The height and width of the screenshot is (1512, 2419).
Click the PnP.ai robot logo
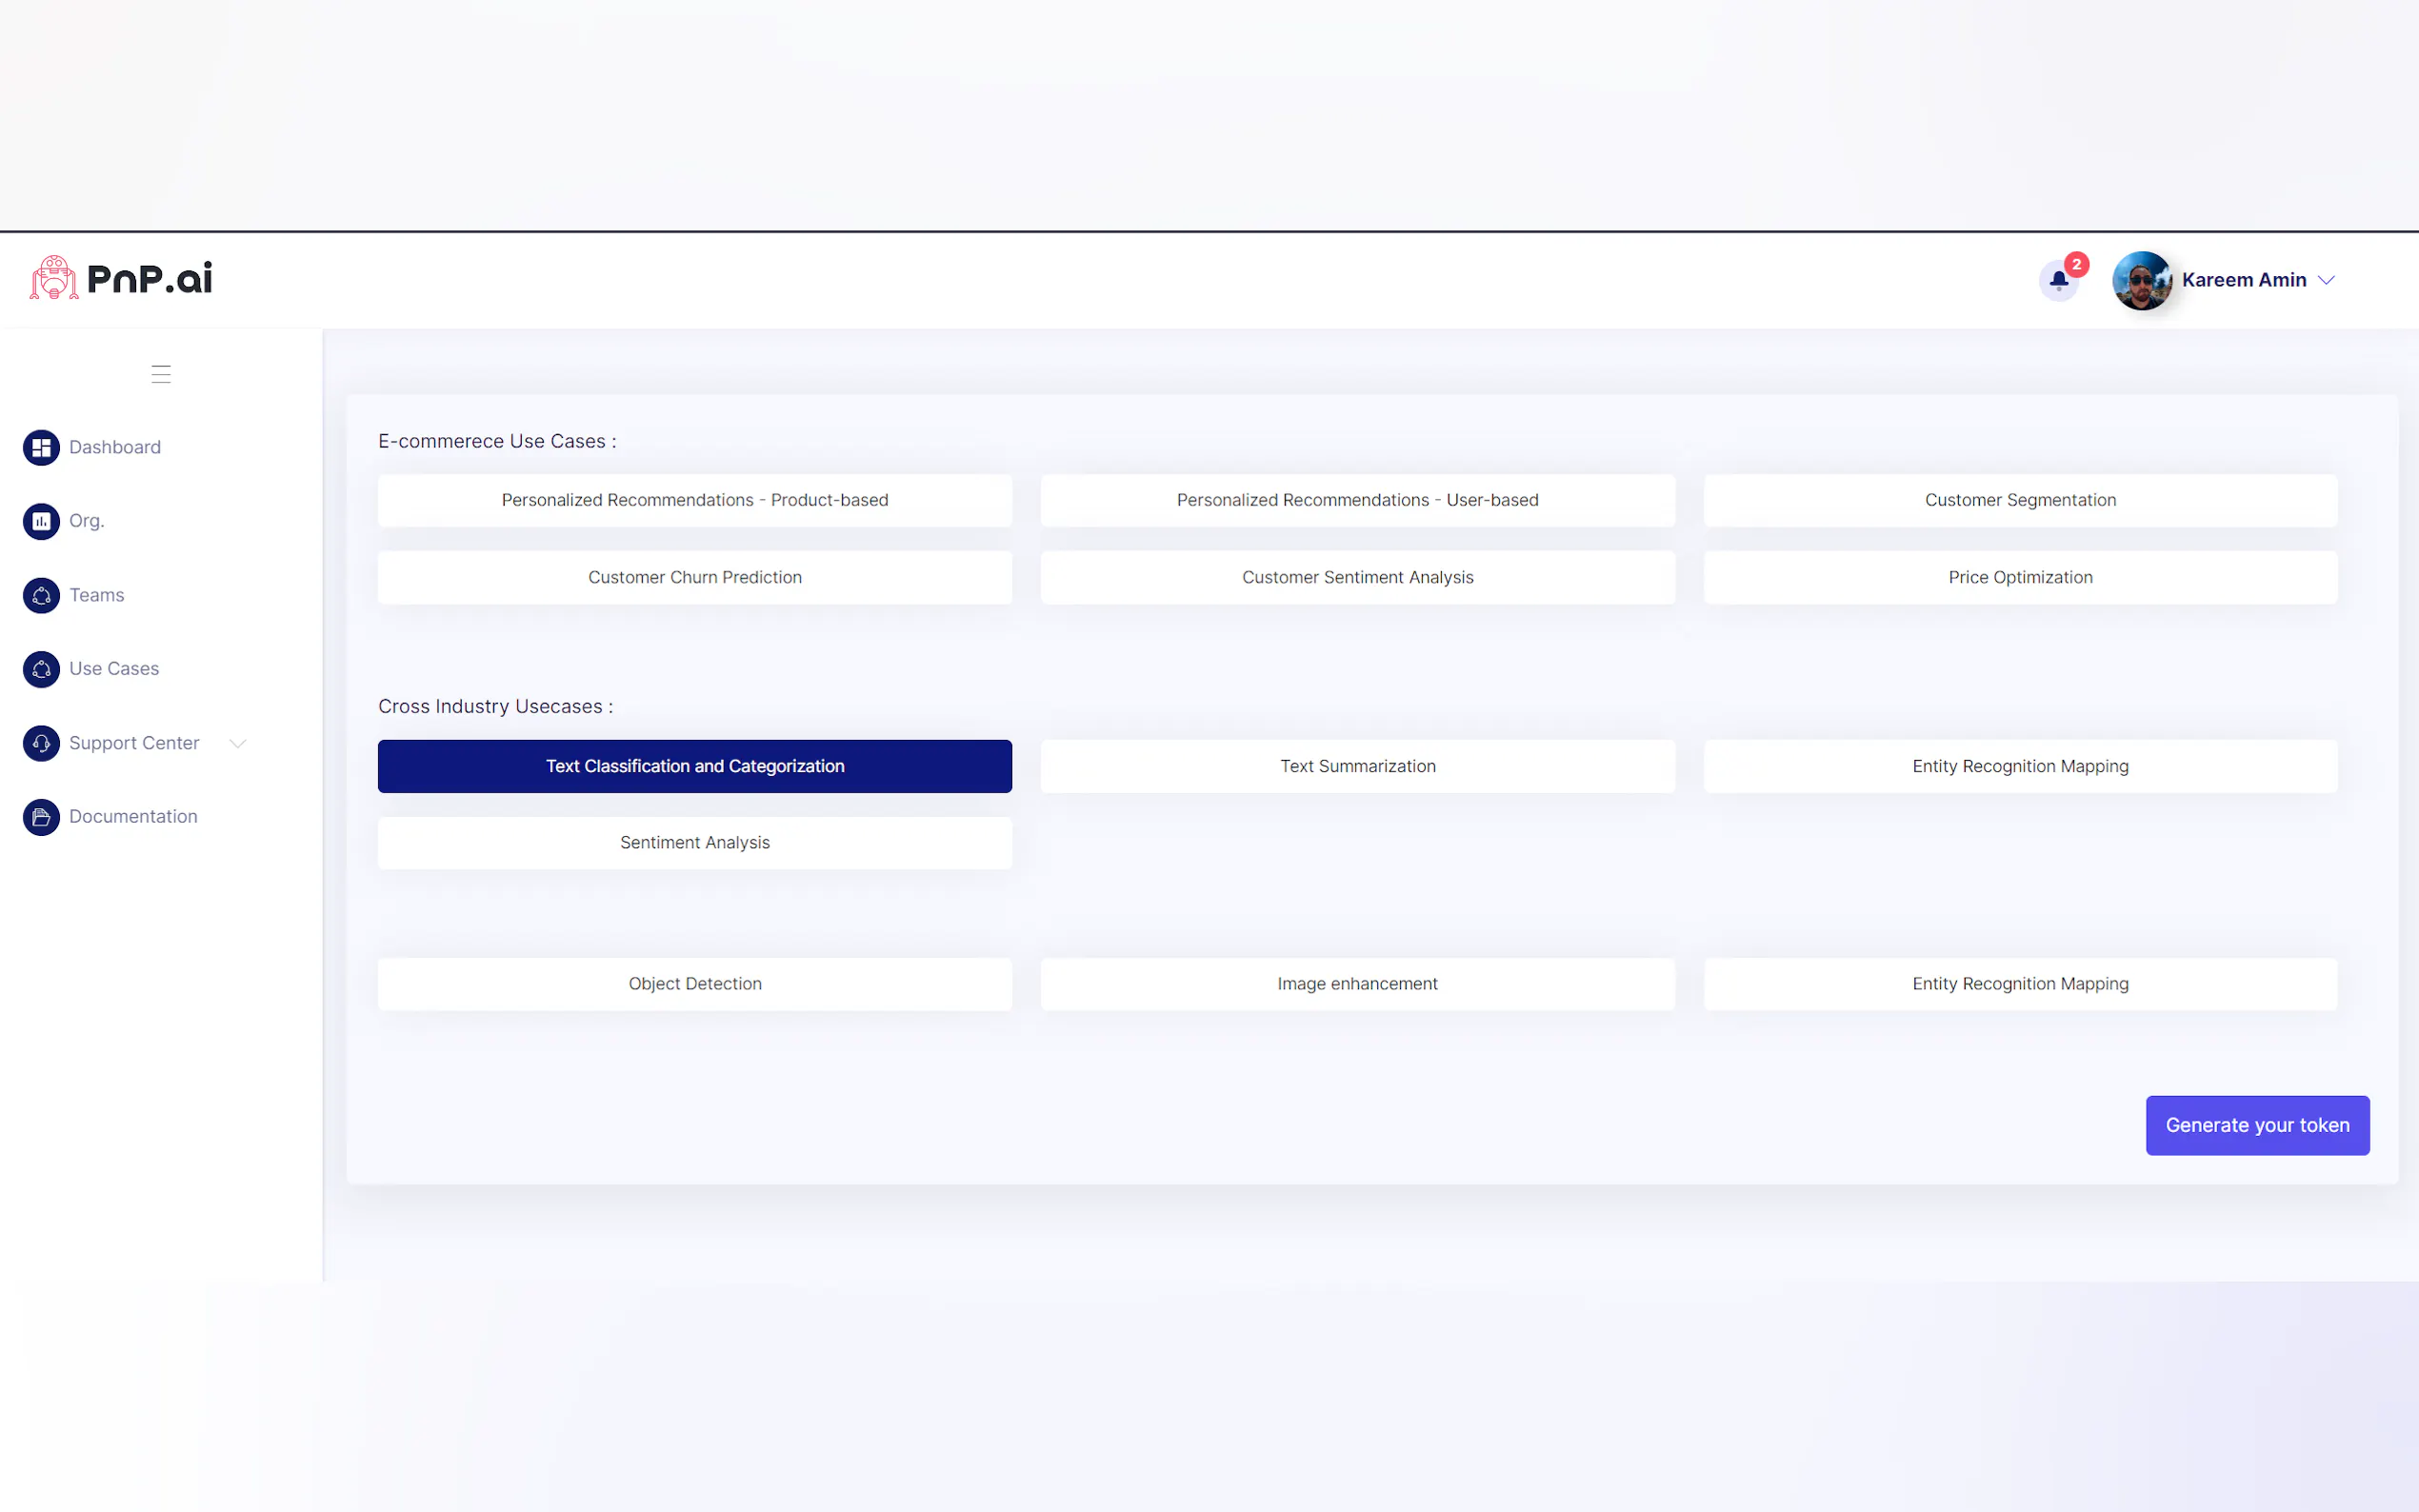point(54,278)
